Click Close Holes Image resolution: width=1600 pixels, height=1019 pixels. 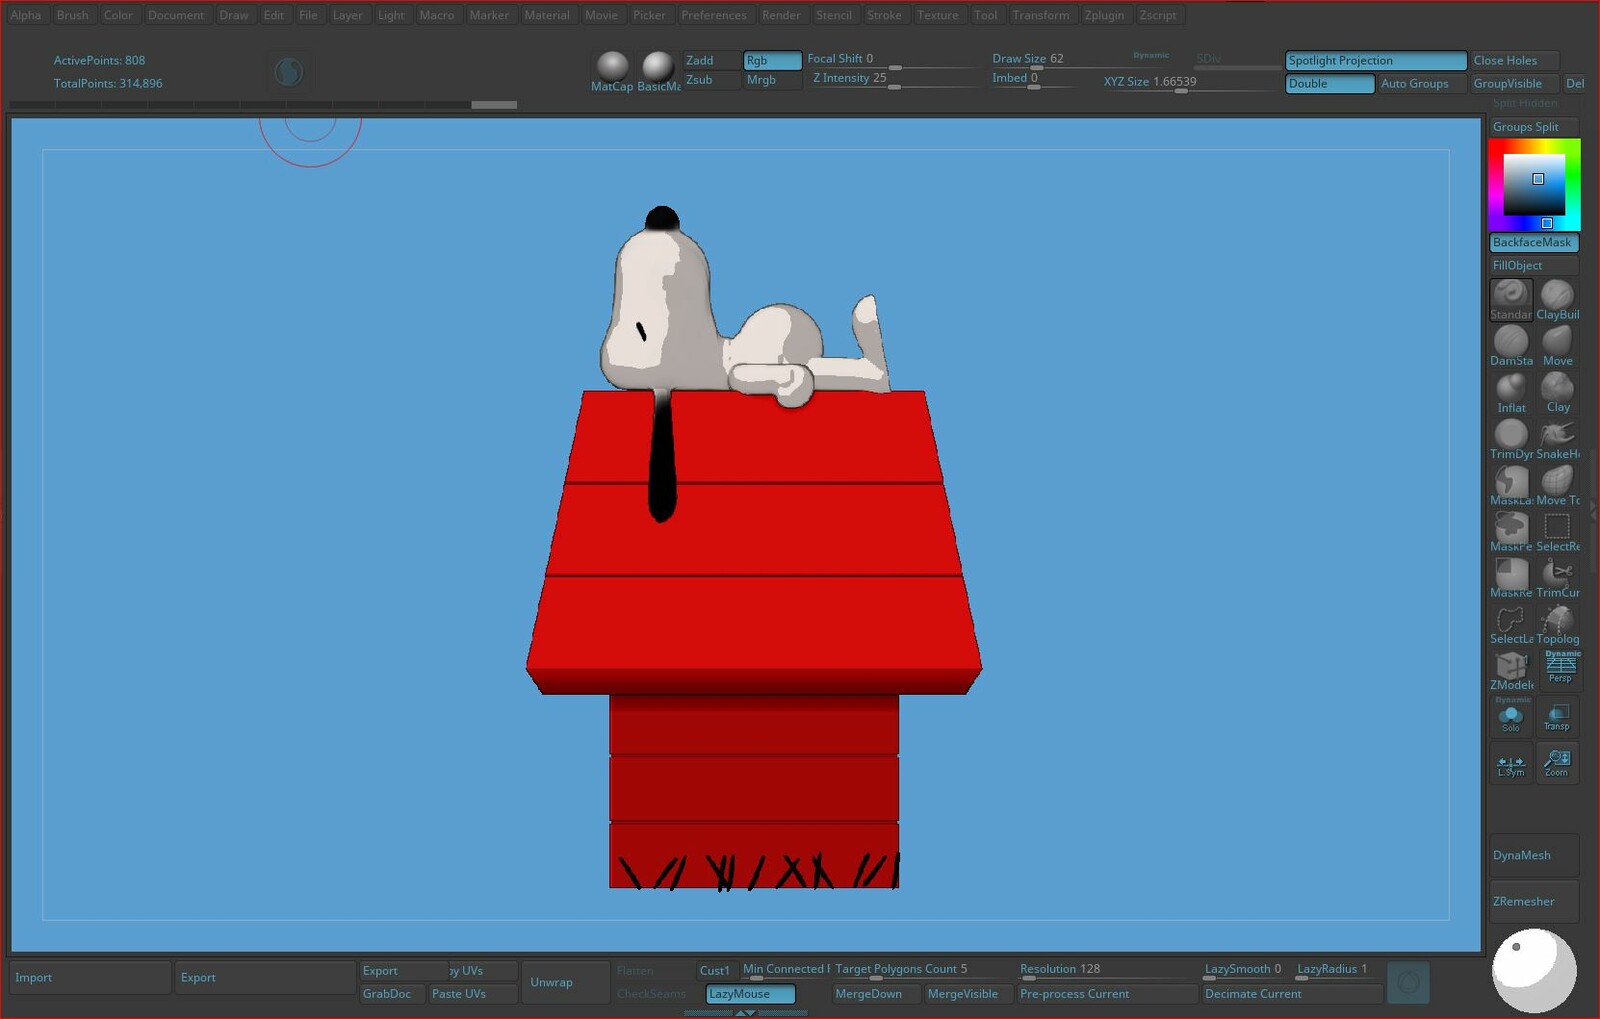(1515, 61)
